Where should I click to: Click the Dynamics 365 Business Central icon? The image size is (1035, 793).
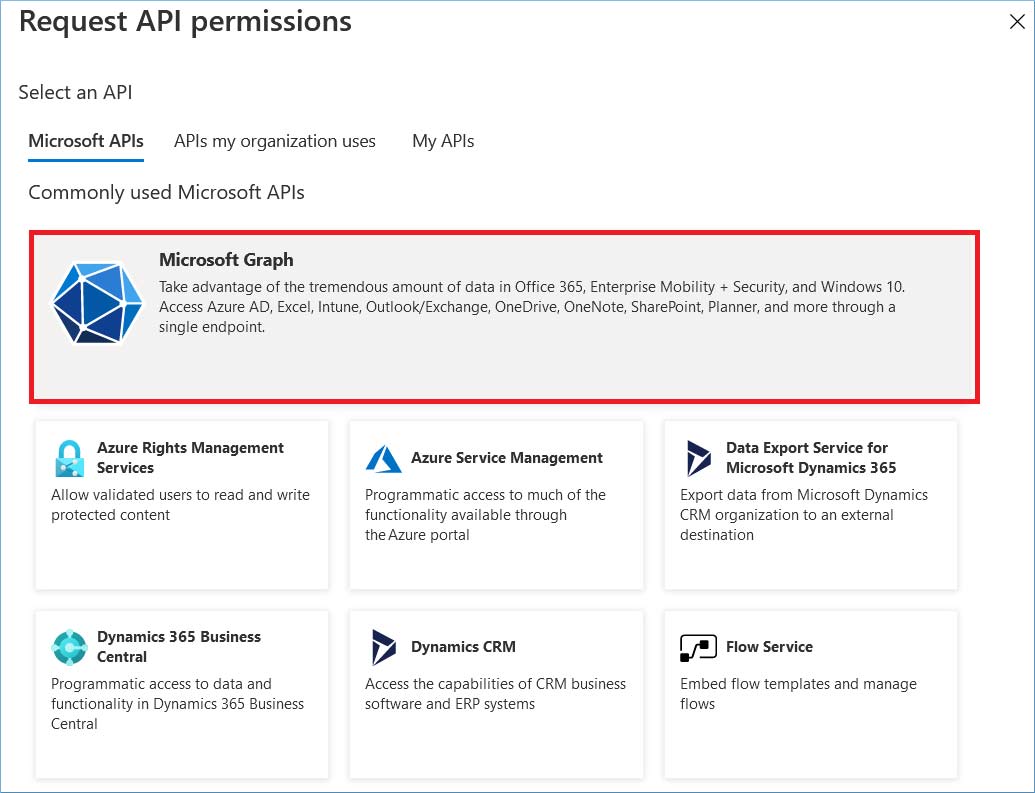tap(69, 647)
